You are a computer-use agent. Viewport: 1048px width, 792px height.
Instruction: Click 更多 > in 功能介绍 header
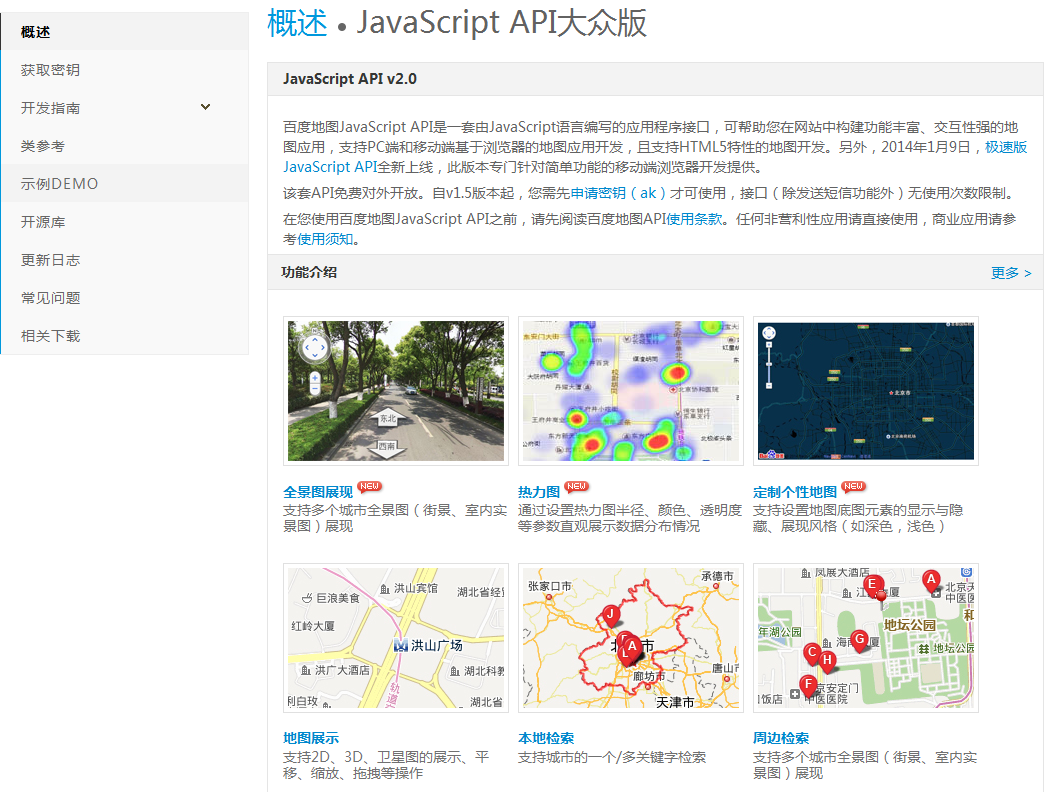[1011, 273]
